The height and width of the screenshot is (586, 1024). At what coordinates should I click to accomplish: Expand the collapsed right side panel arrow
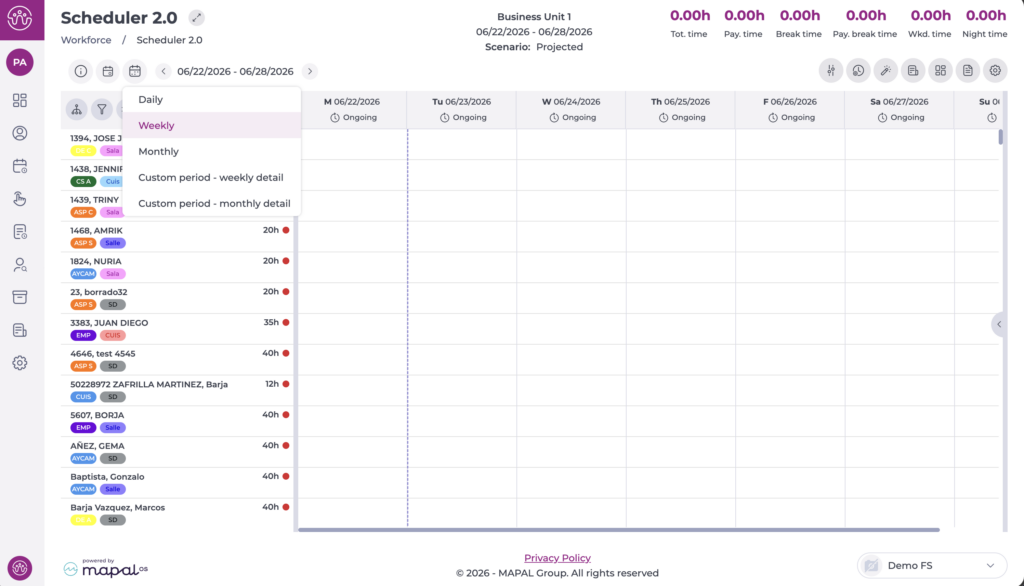point(999,324)
